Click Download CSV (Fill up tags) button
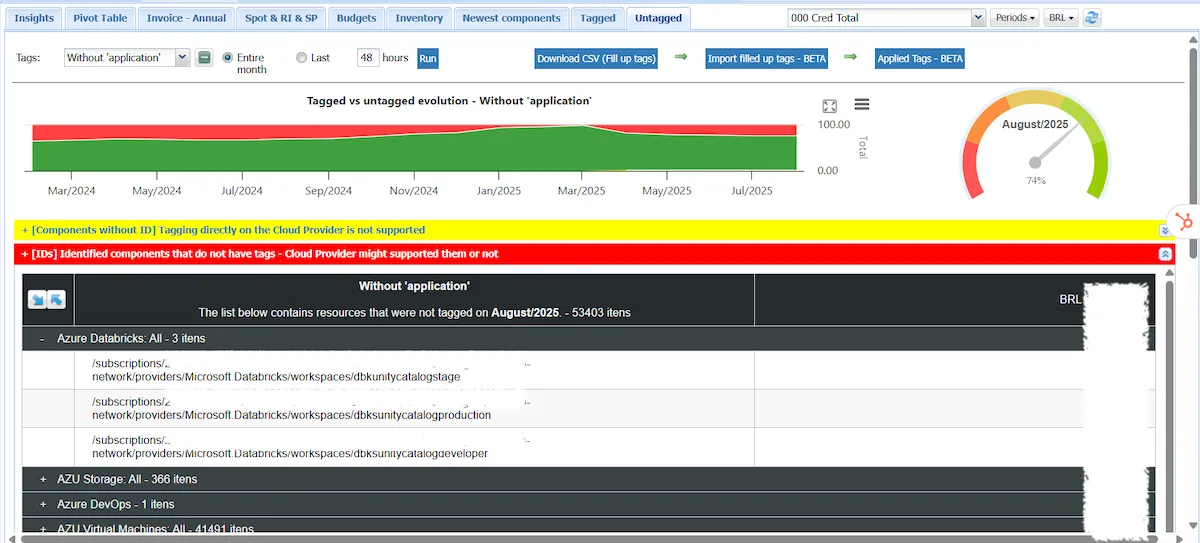Image resolution: width=1200 pixels, height=543 pixels. coord(596,58)
